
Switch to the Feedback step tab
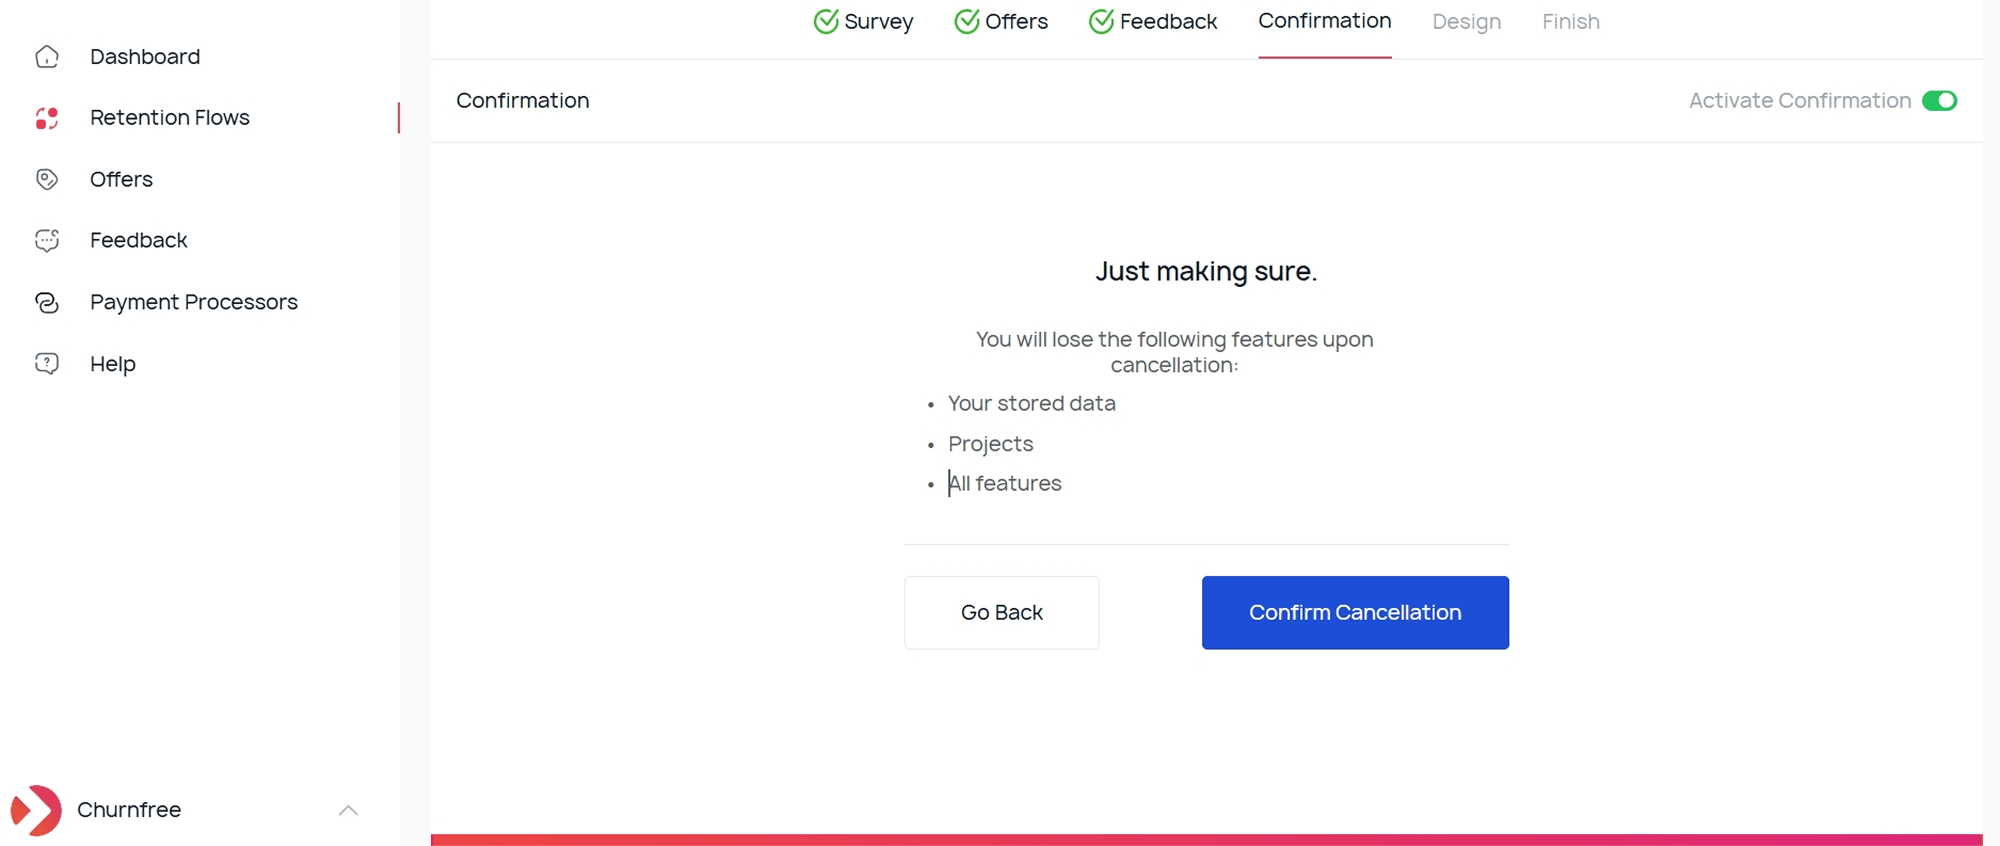point(1167,21)
